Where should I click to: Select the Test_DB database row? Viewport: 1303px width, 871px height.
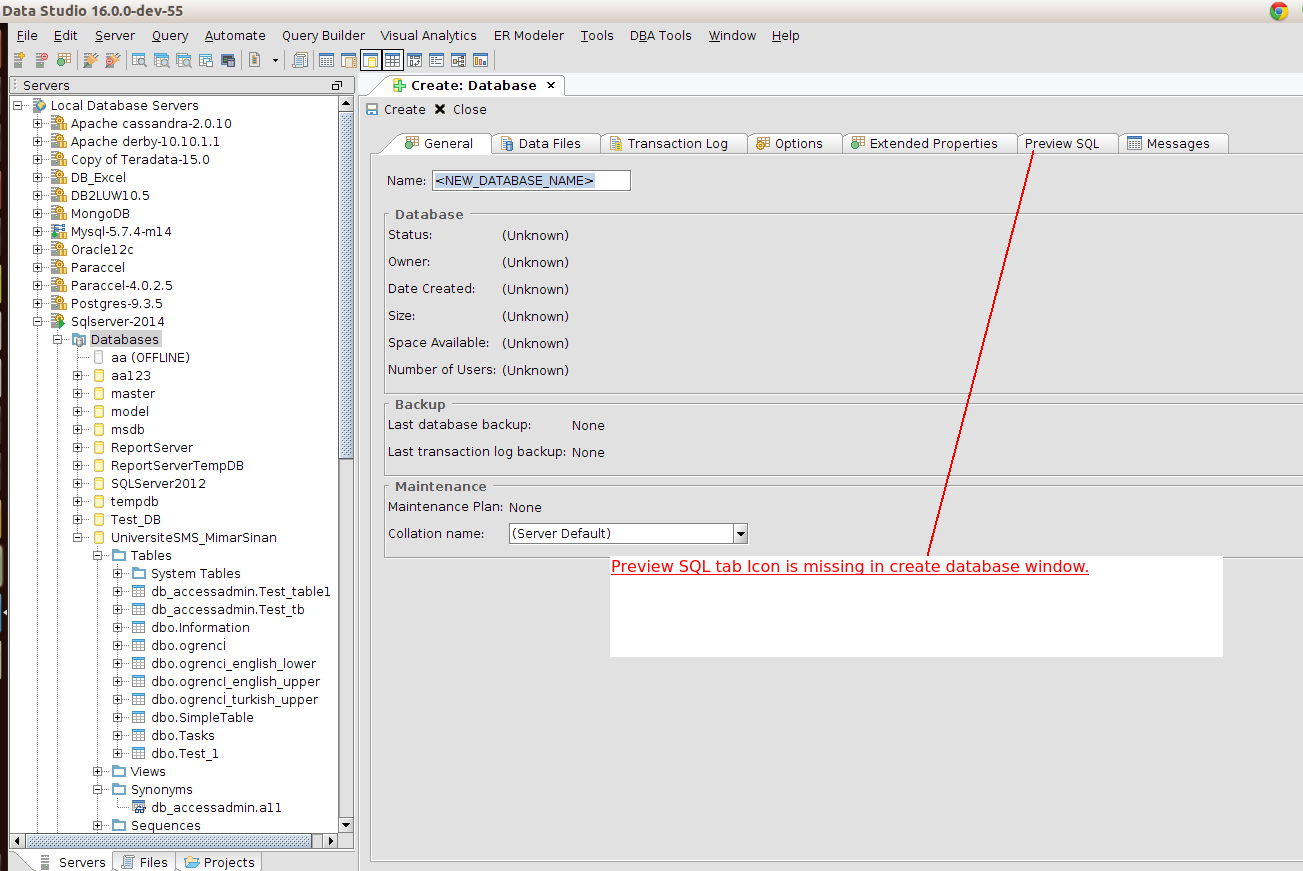click(x=136, y=519)
